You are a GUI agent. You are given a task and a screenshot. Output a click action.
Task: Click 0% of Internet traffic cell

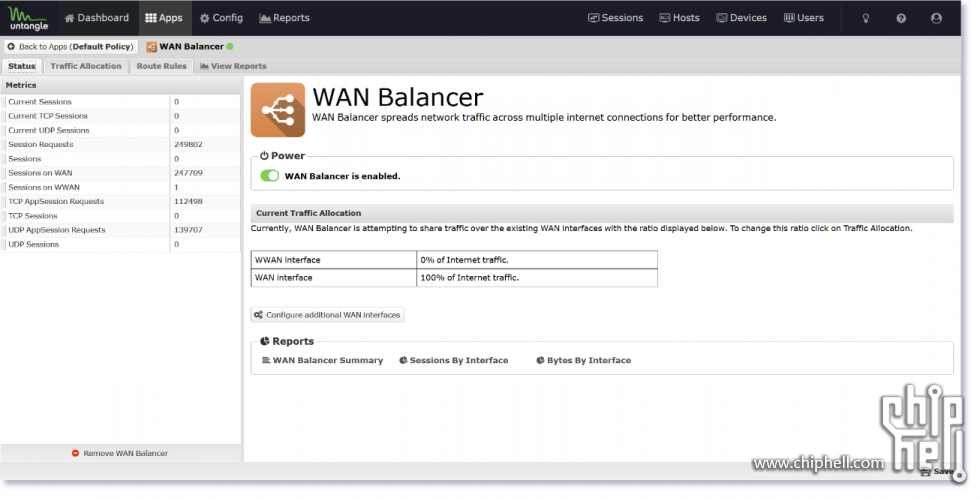click(x=537, y=260)
